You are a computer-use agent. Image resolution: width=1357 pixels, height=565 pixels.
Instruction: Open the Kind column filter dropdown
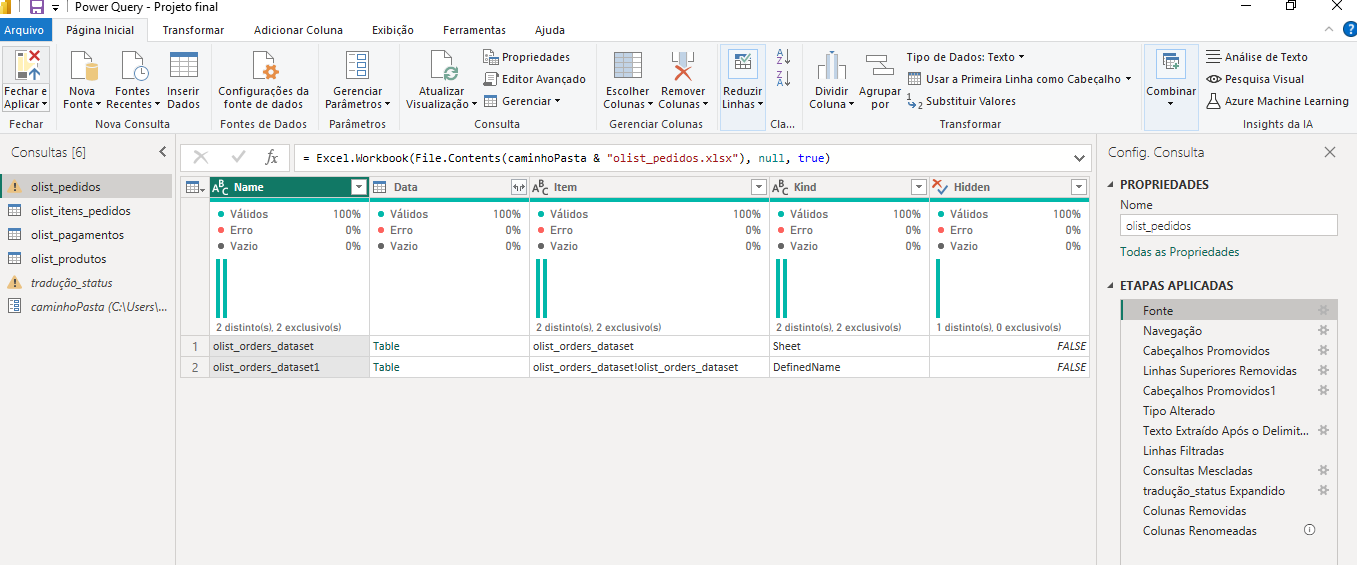point(919,187)
